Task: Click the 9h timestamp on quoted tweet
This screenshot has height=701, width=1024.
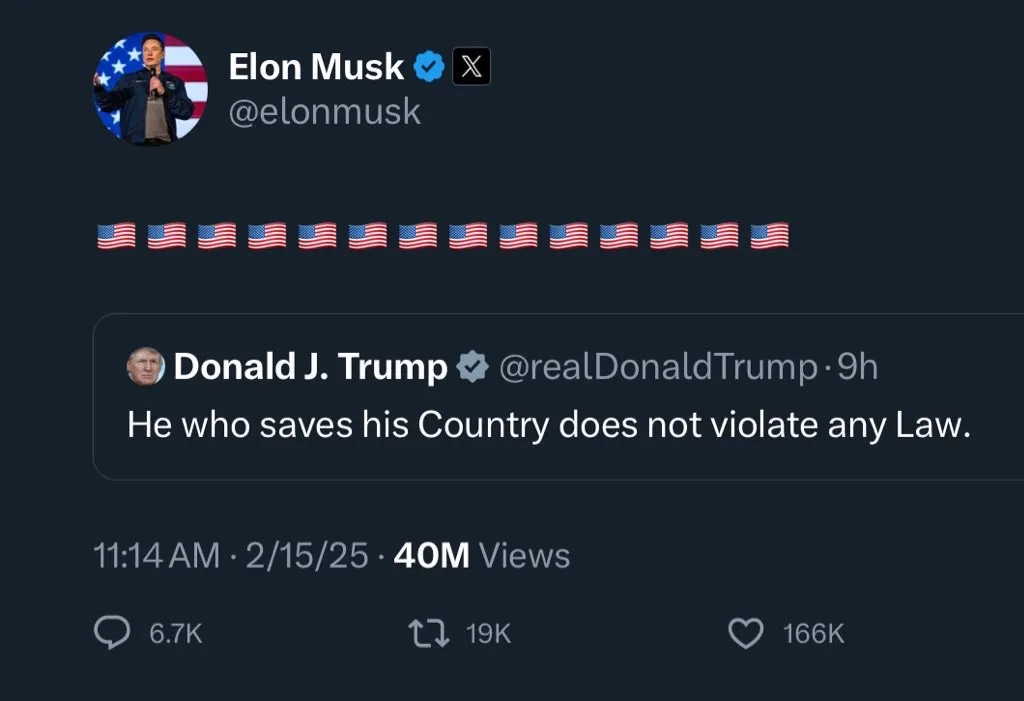Action: click(857, 366)
